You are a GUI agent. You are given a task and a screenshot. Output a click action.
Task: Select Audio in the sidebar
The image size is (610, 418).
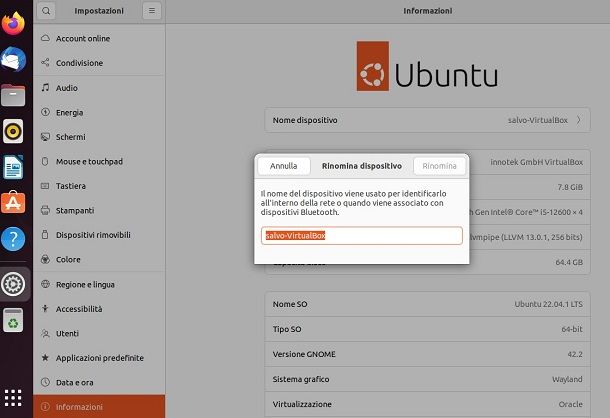coord(99,88)
